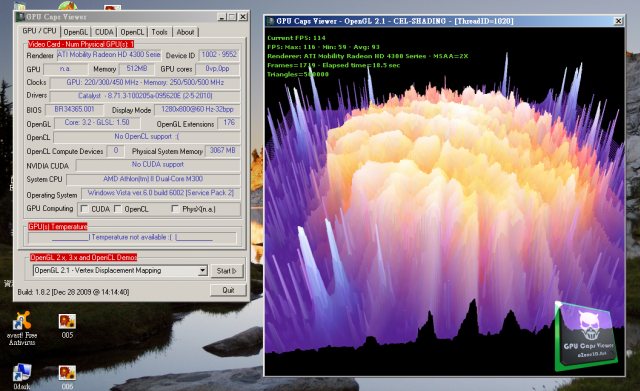Click the Triangles=500000 overlay text
Image resolution: width=640 pixels, height=391 pixels.
pyautogui.click(x=298, y=74)
